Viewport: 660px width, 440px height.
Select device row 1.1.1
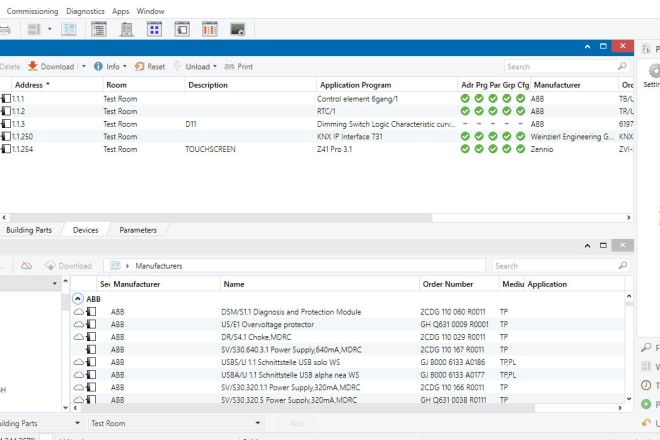point(317,99)
